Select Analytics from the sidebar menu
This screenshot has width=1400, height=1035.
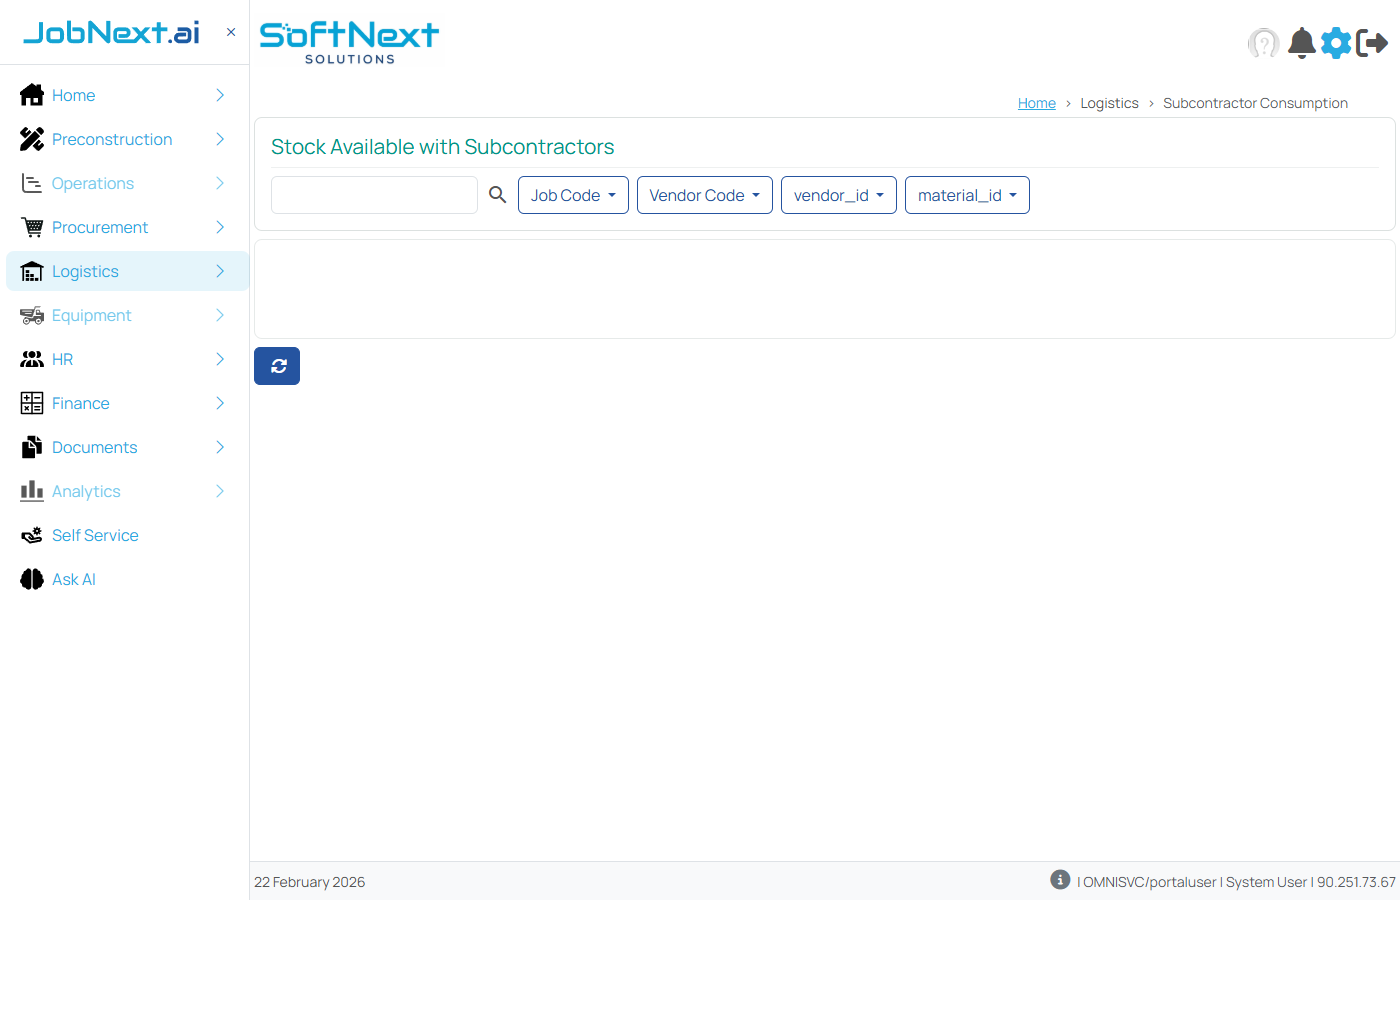86,491
